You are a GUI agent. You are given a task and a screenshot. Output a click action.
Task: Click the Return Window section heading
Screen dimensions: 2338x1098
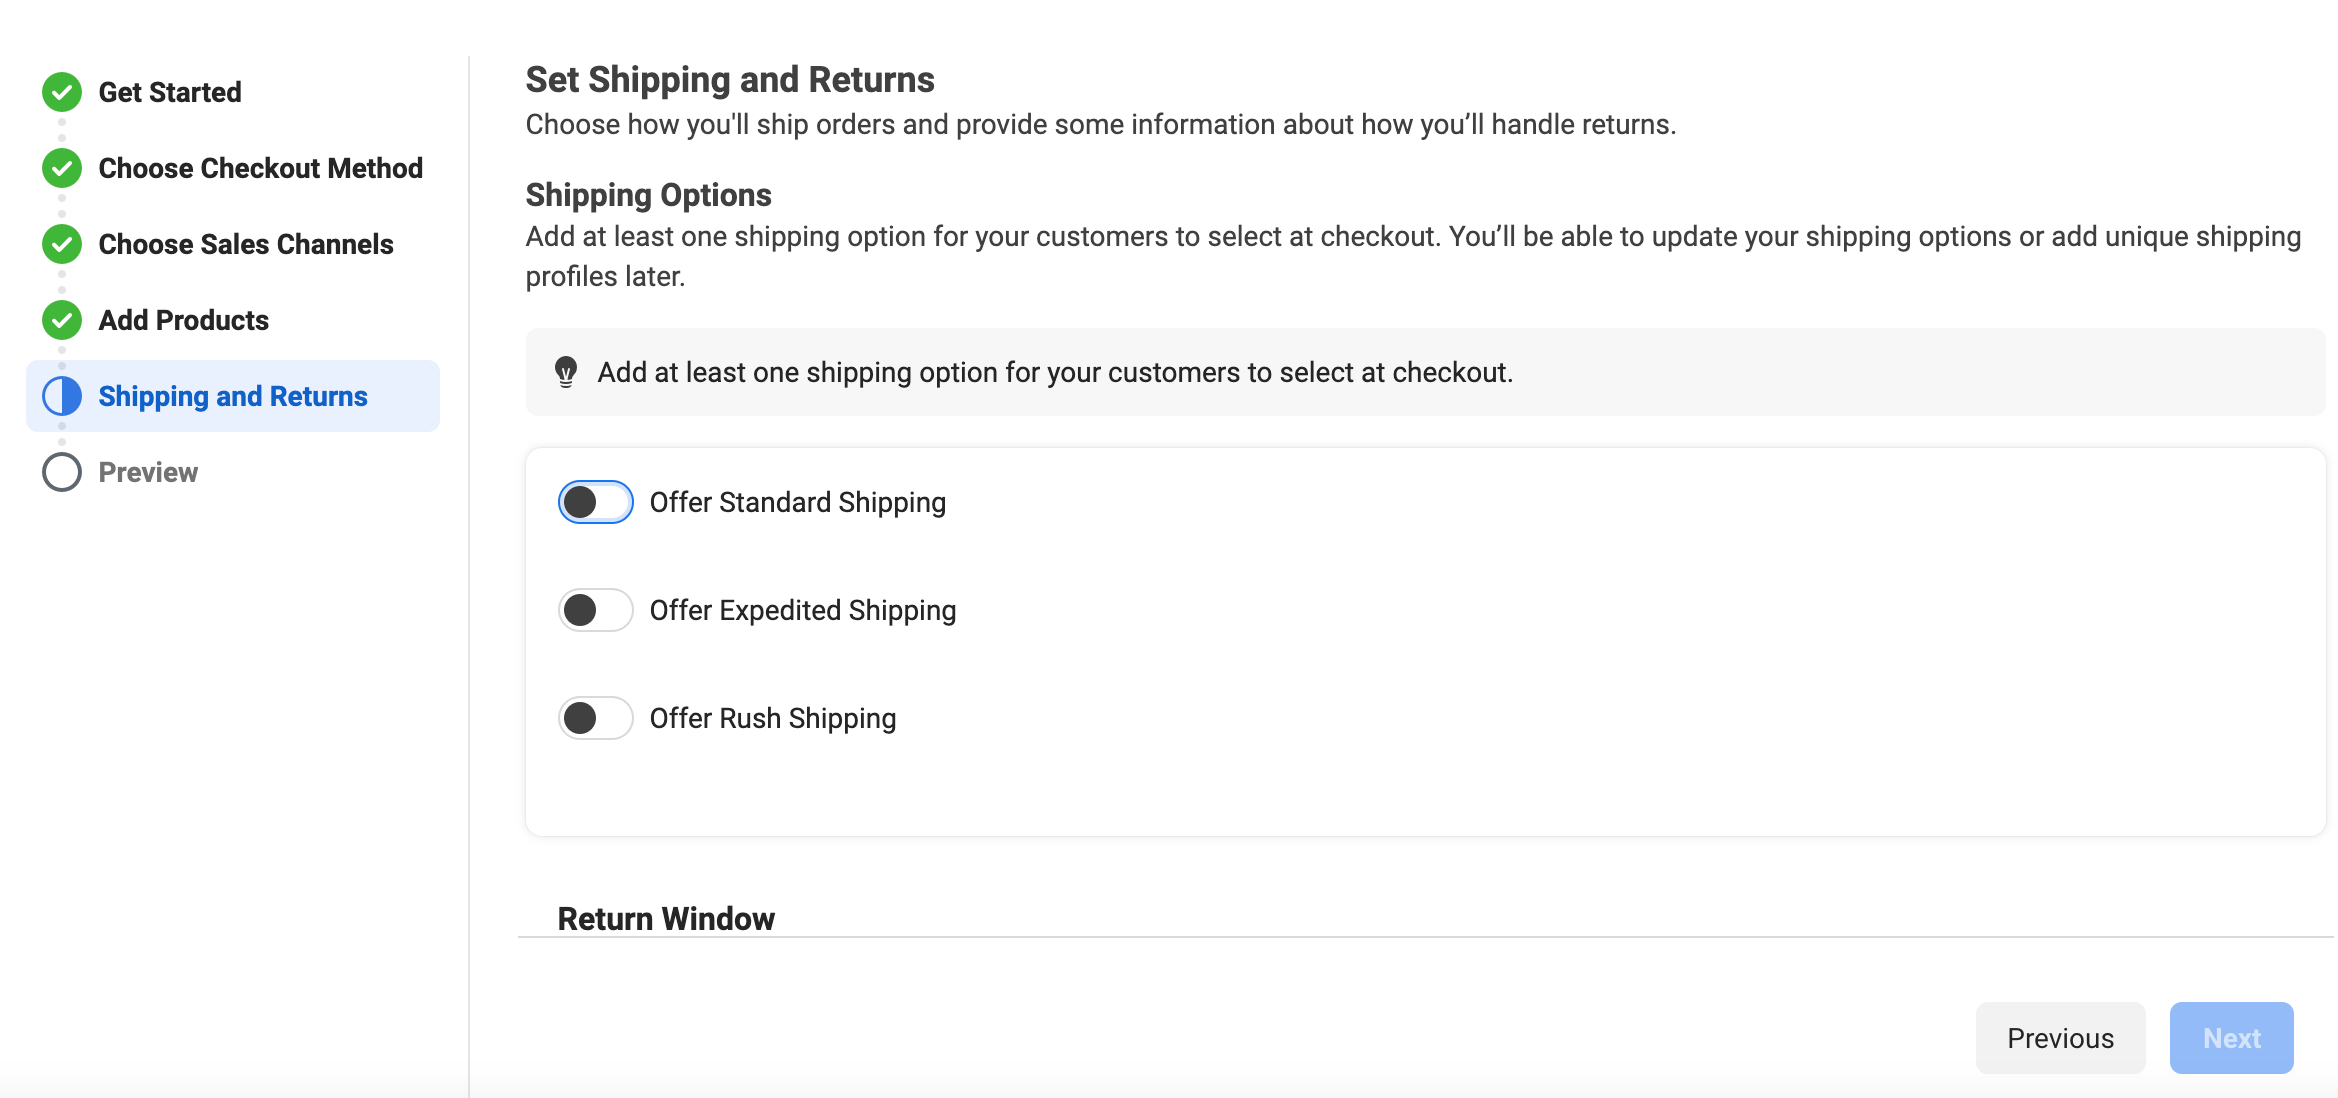pos(666,917)
